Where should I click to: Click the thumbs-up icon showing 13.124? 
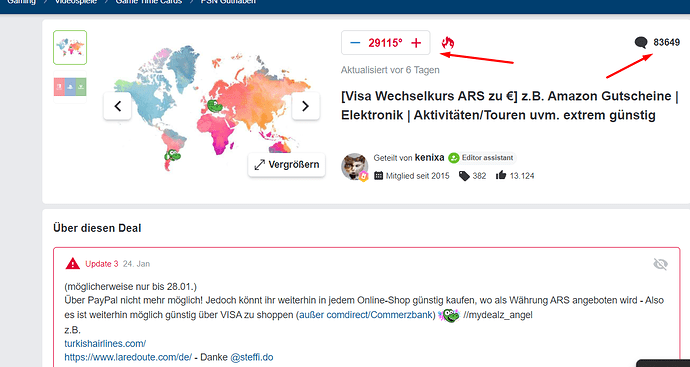point(501,176)
